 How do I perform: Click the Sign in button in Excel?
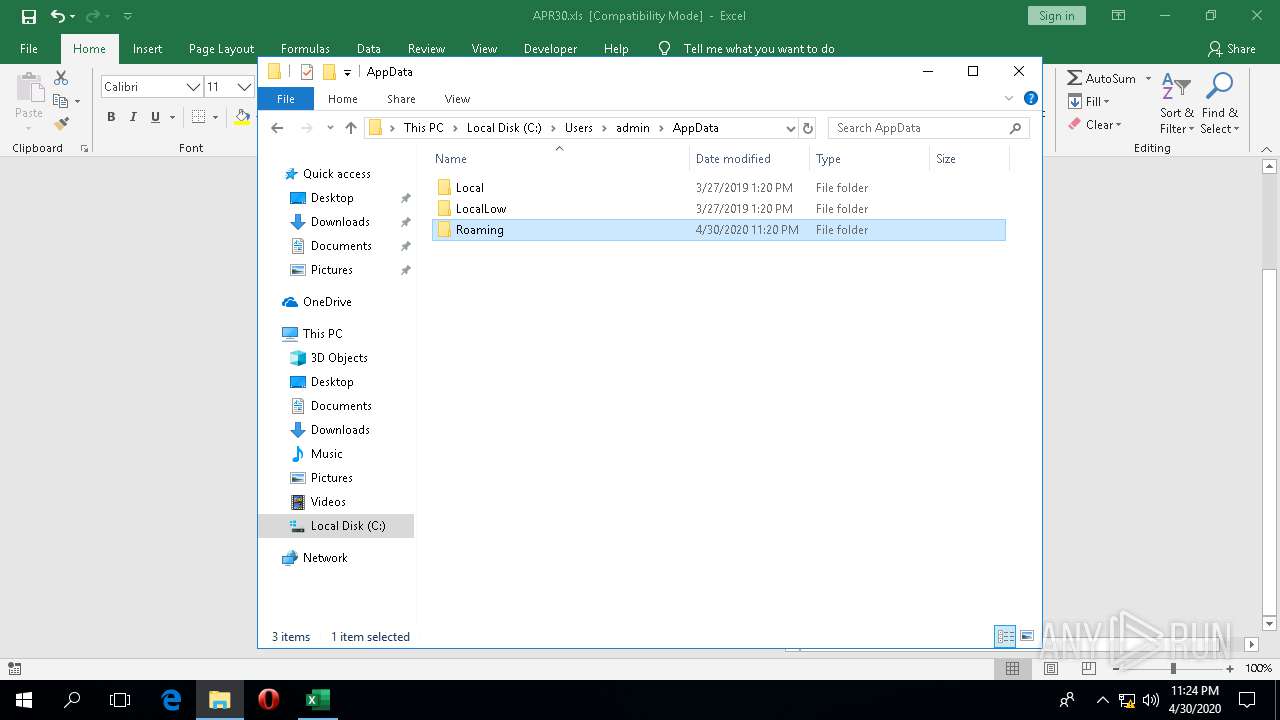(x=1056, y=16)
